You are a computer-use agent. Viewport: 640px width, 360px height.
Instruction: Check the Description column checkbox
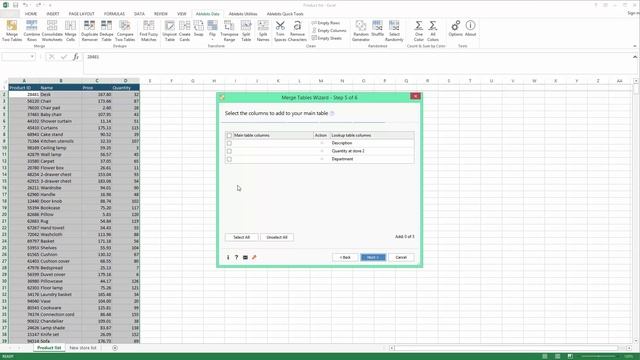229,143
